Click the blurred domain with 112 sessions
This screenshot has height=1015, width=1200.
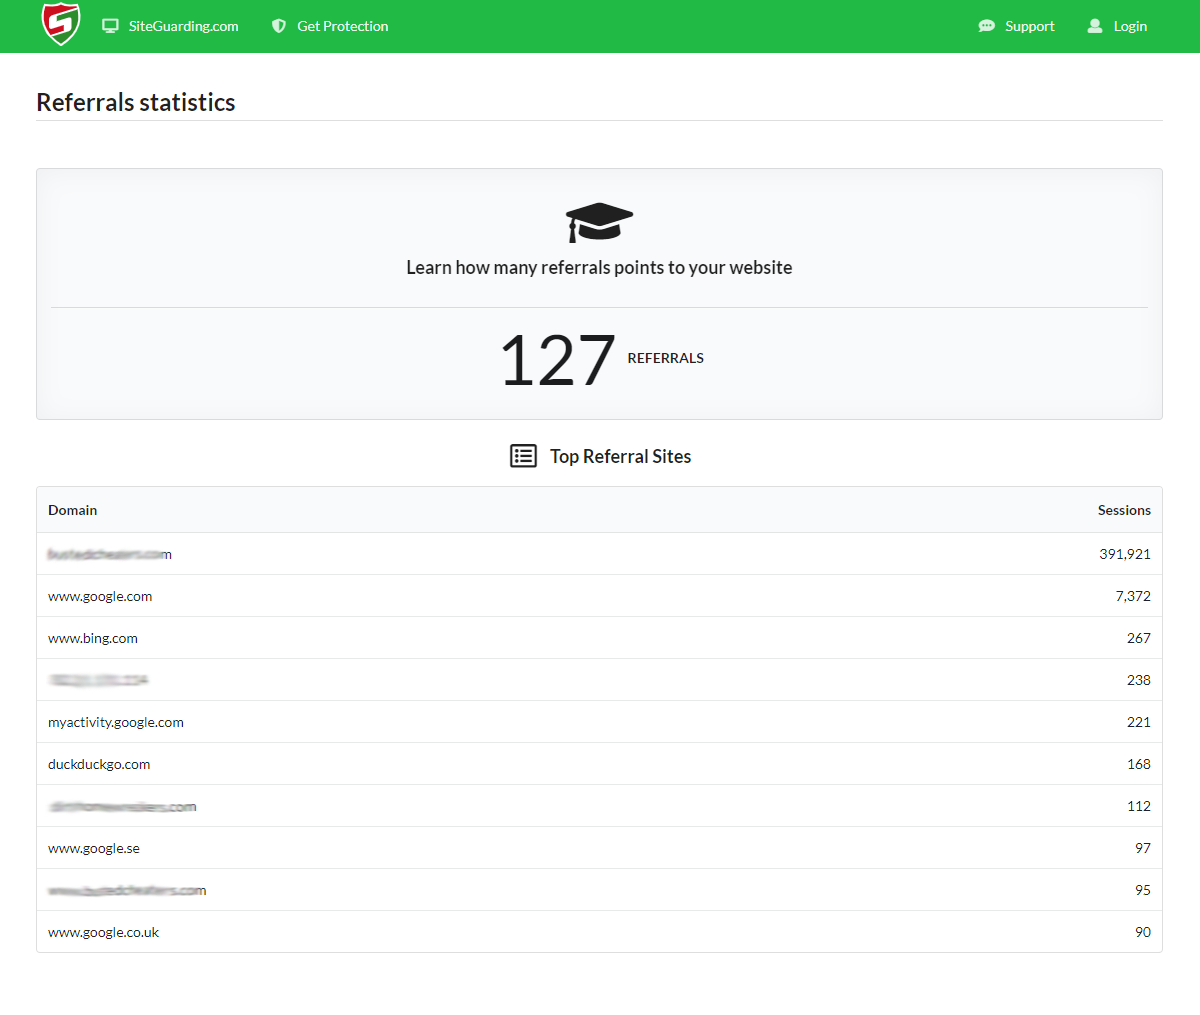click(x=122, y=806)
